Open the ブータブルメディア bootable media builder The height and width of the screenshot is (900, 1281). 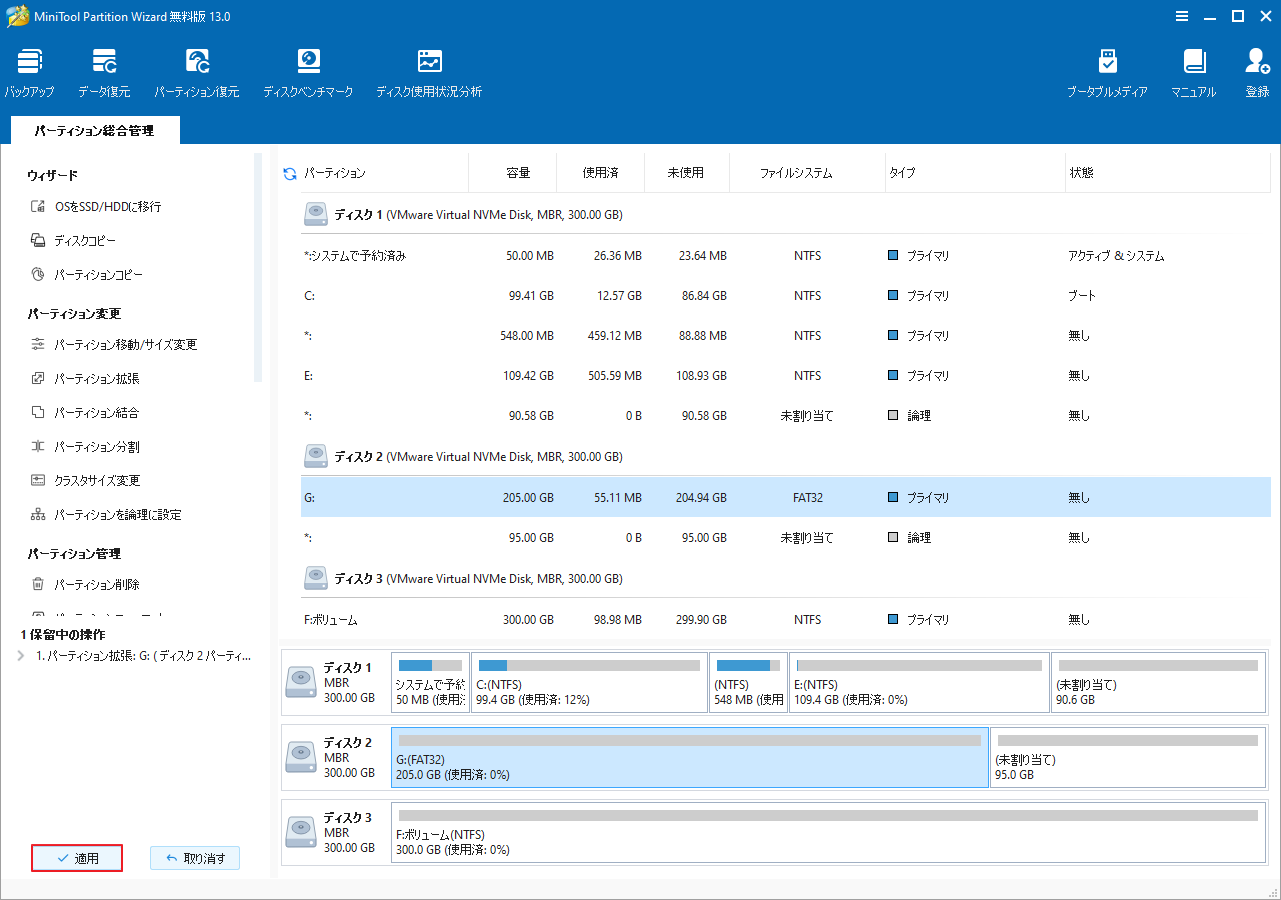click(x=1108, y=72)
